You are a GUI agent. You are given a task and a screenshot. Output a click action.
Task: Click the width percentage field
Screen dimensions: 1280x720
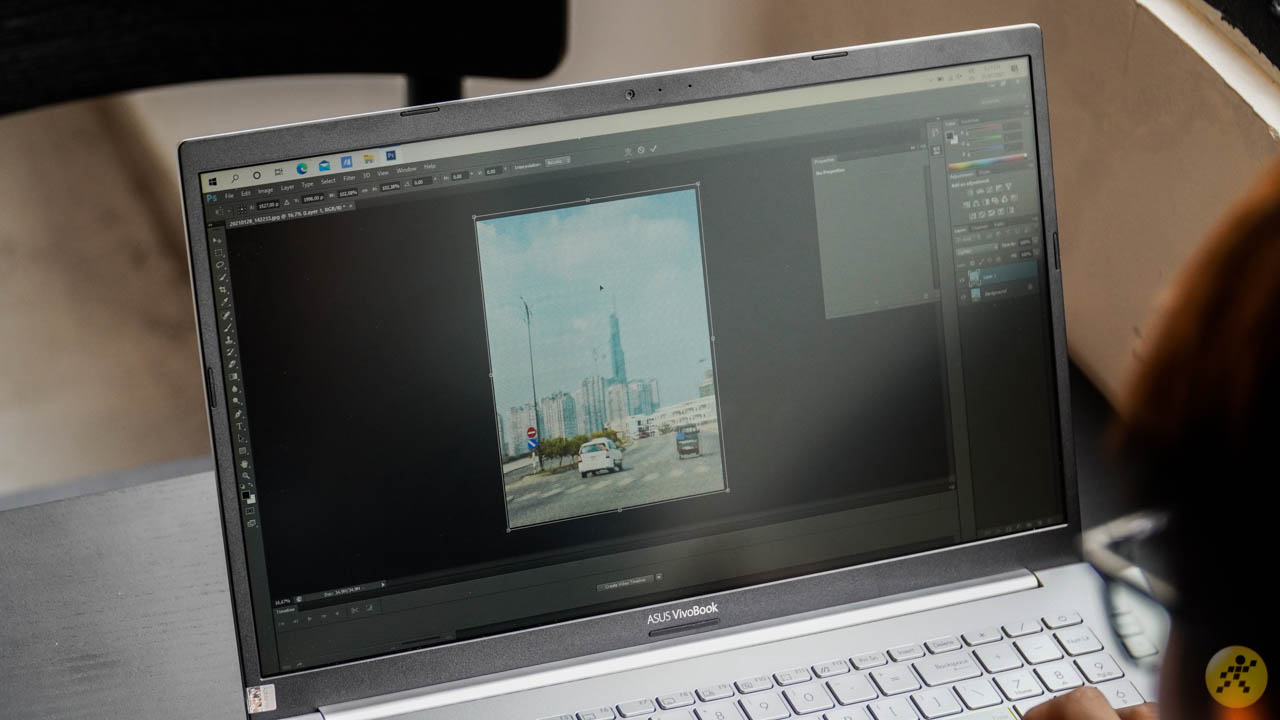pos(348,192)
